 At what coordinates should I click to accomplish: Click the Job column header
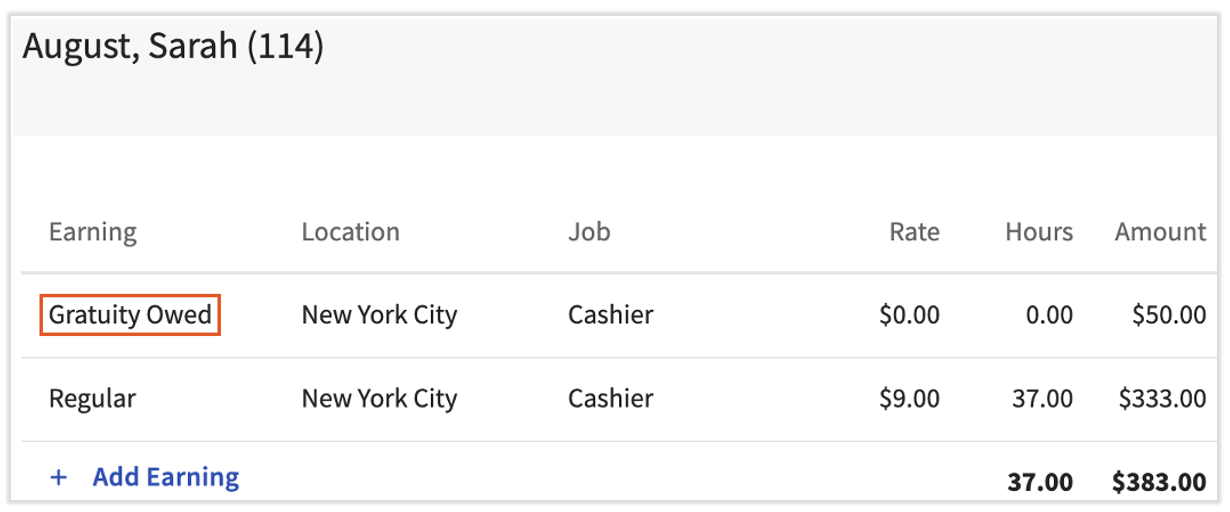[x=589, y=233]
